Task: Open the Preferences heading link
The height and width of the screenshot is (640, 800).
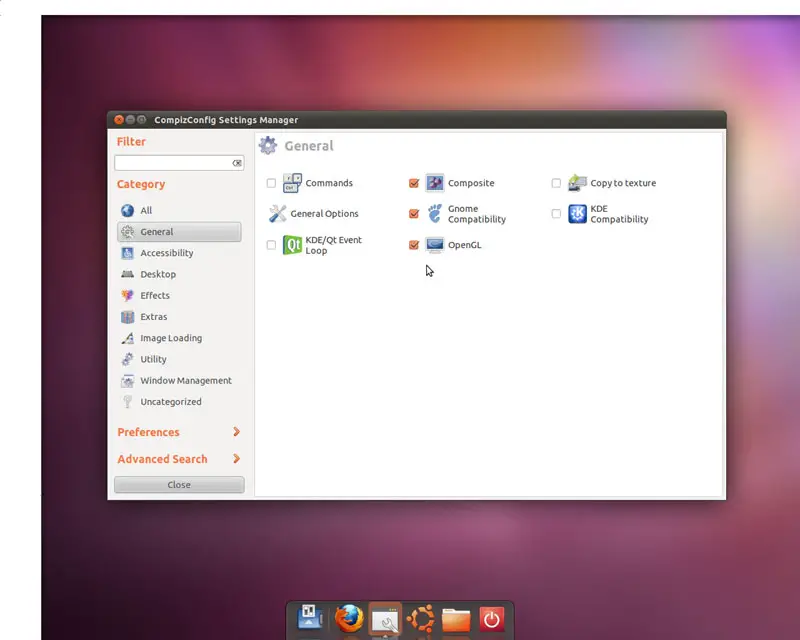Action: [148, 432]
